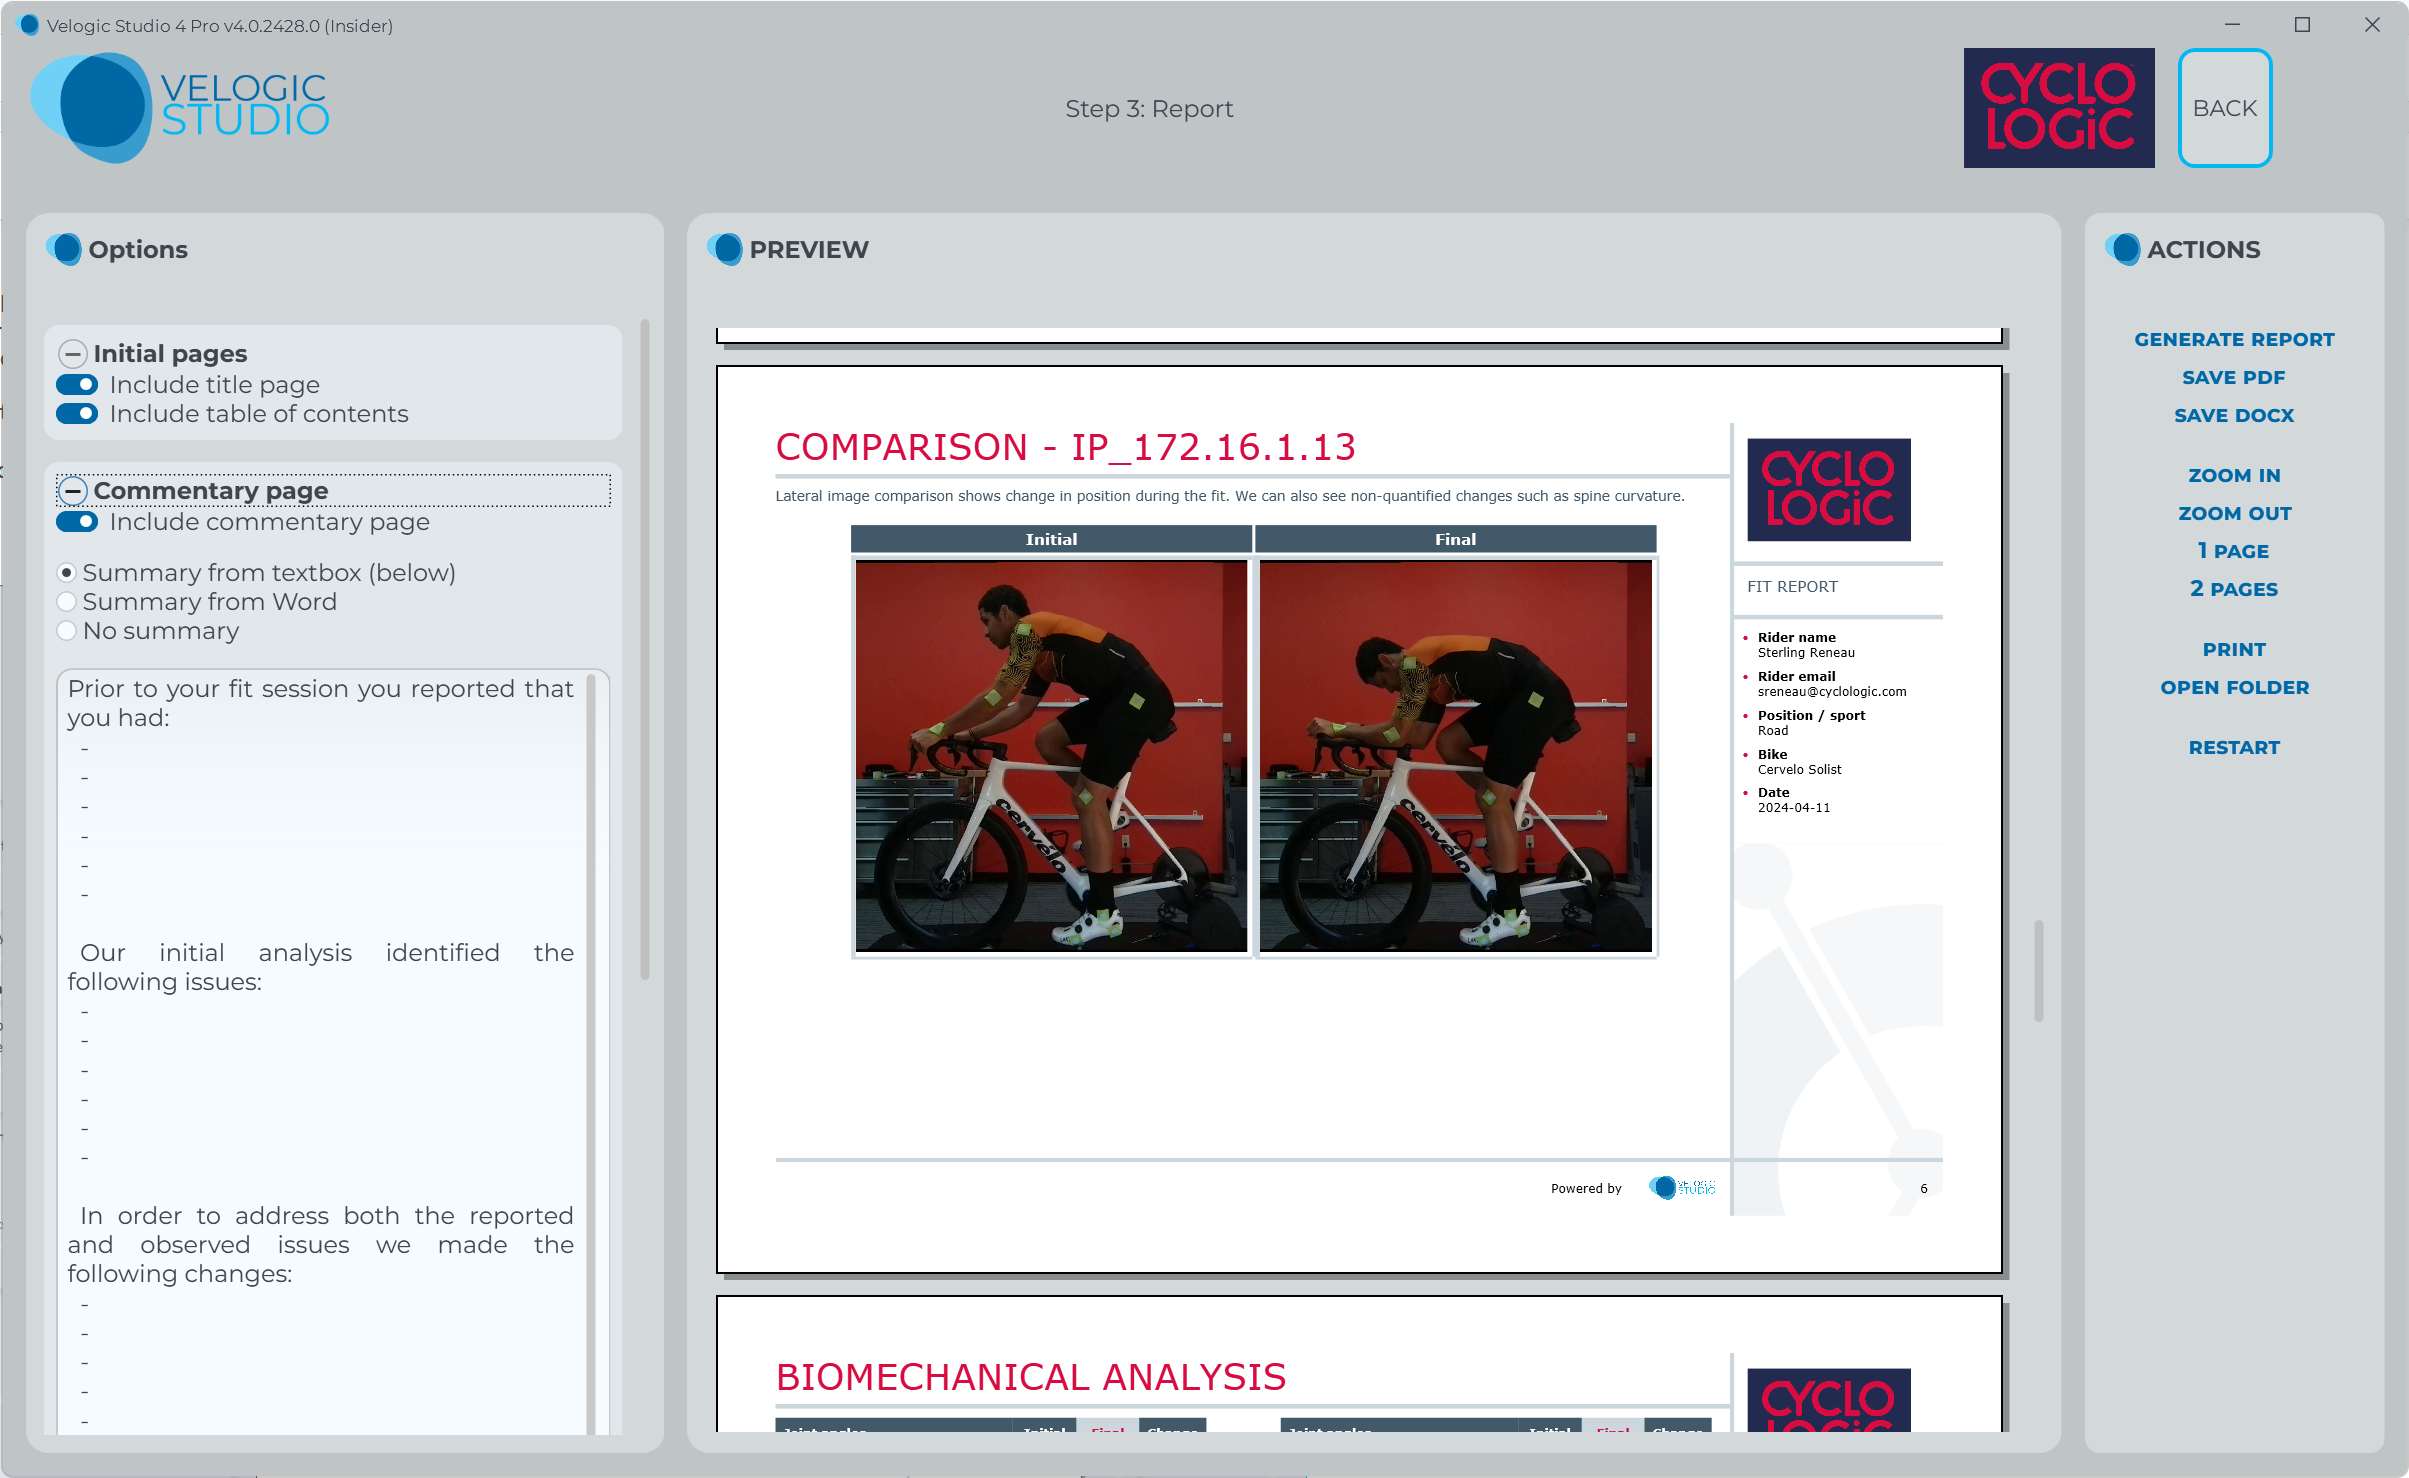Image resolution: width=2409 pixels, height=1478 pixels.
Task: Click the Options panel vertical scrollbar
Action: (x=645, y=650)
